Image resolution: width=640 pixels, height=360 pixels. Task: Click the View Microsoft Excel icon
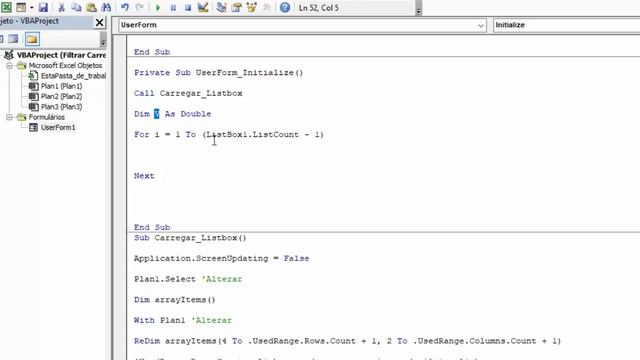pyautogui.click(x=6, y=7)
